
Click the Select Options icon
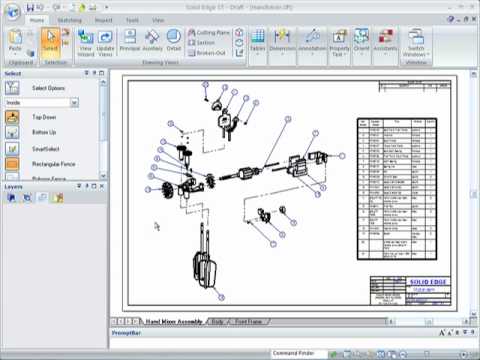pyautogui.click(x=12, y=88)
